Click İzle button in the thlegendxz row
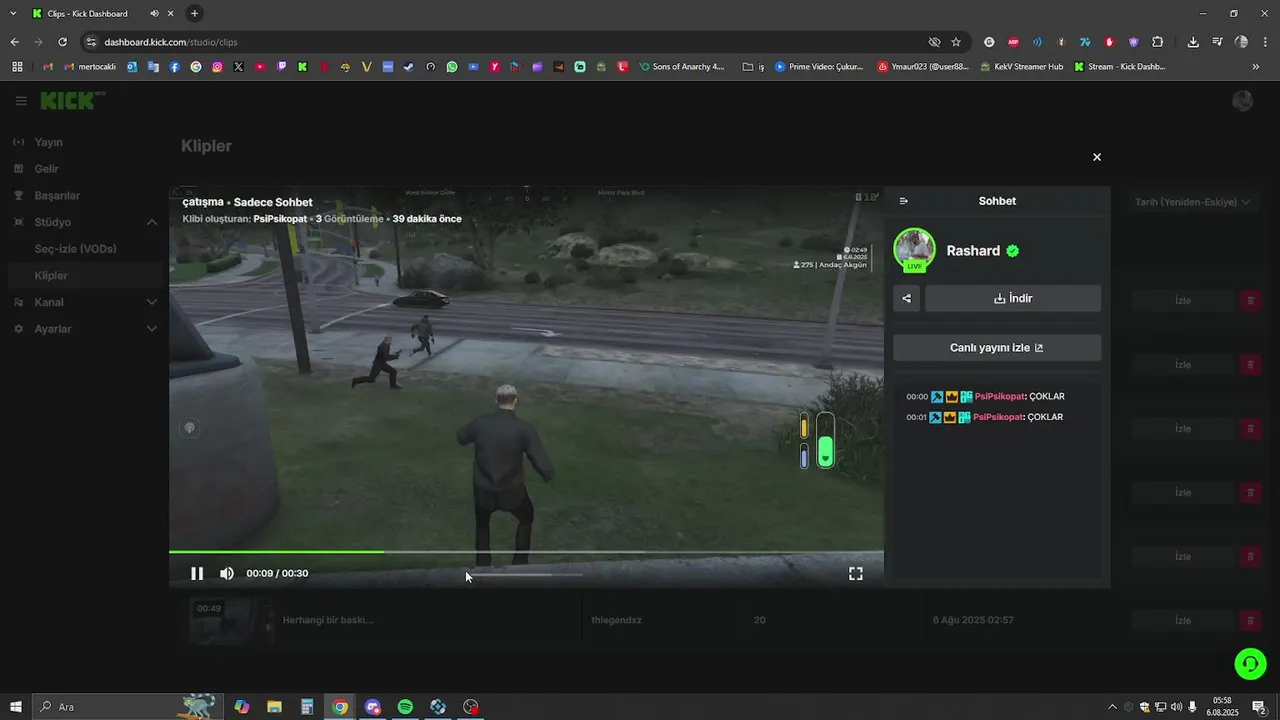Screen dimensions: 1280x720 [x=1183, y=621]
